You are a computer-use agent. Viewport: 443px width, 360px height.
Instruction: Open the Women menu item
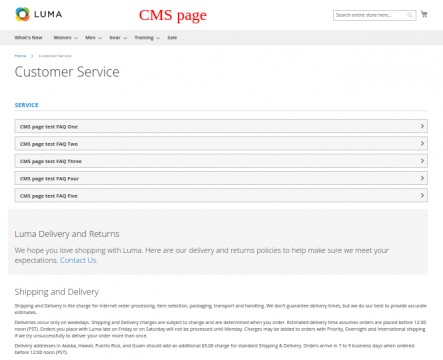click(x=62, y=38)
